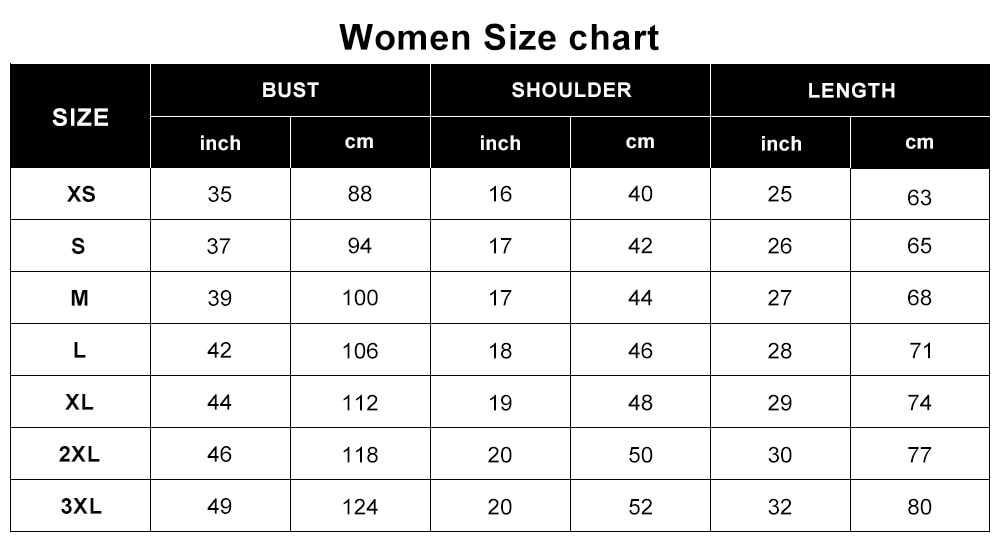Click the 112 cm bust cell

(x=360, y=402)
